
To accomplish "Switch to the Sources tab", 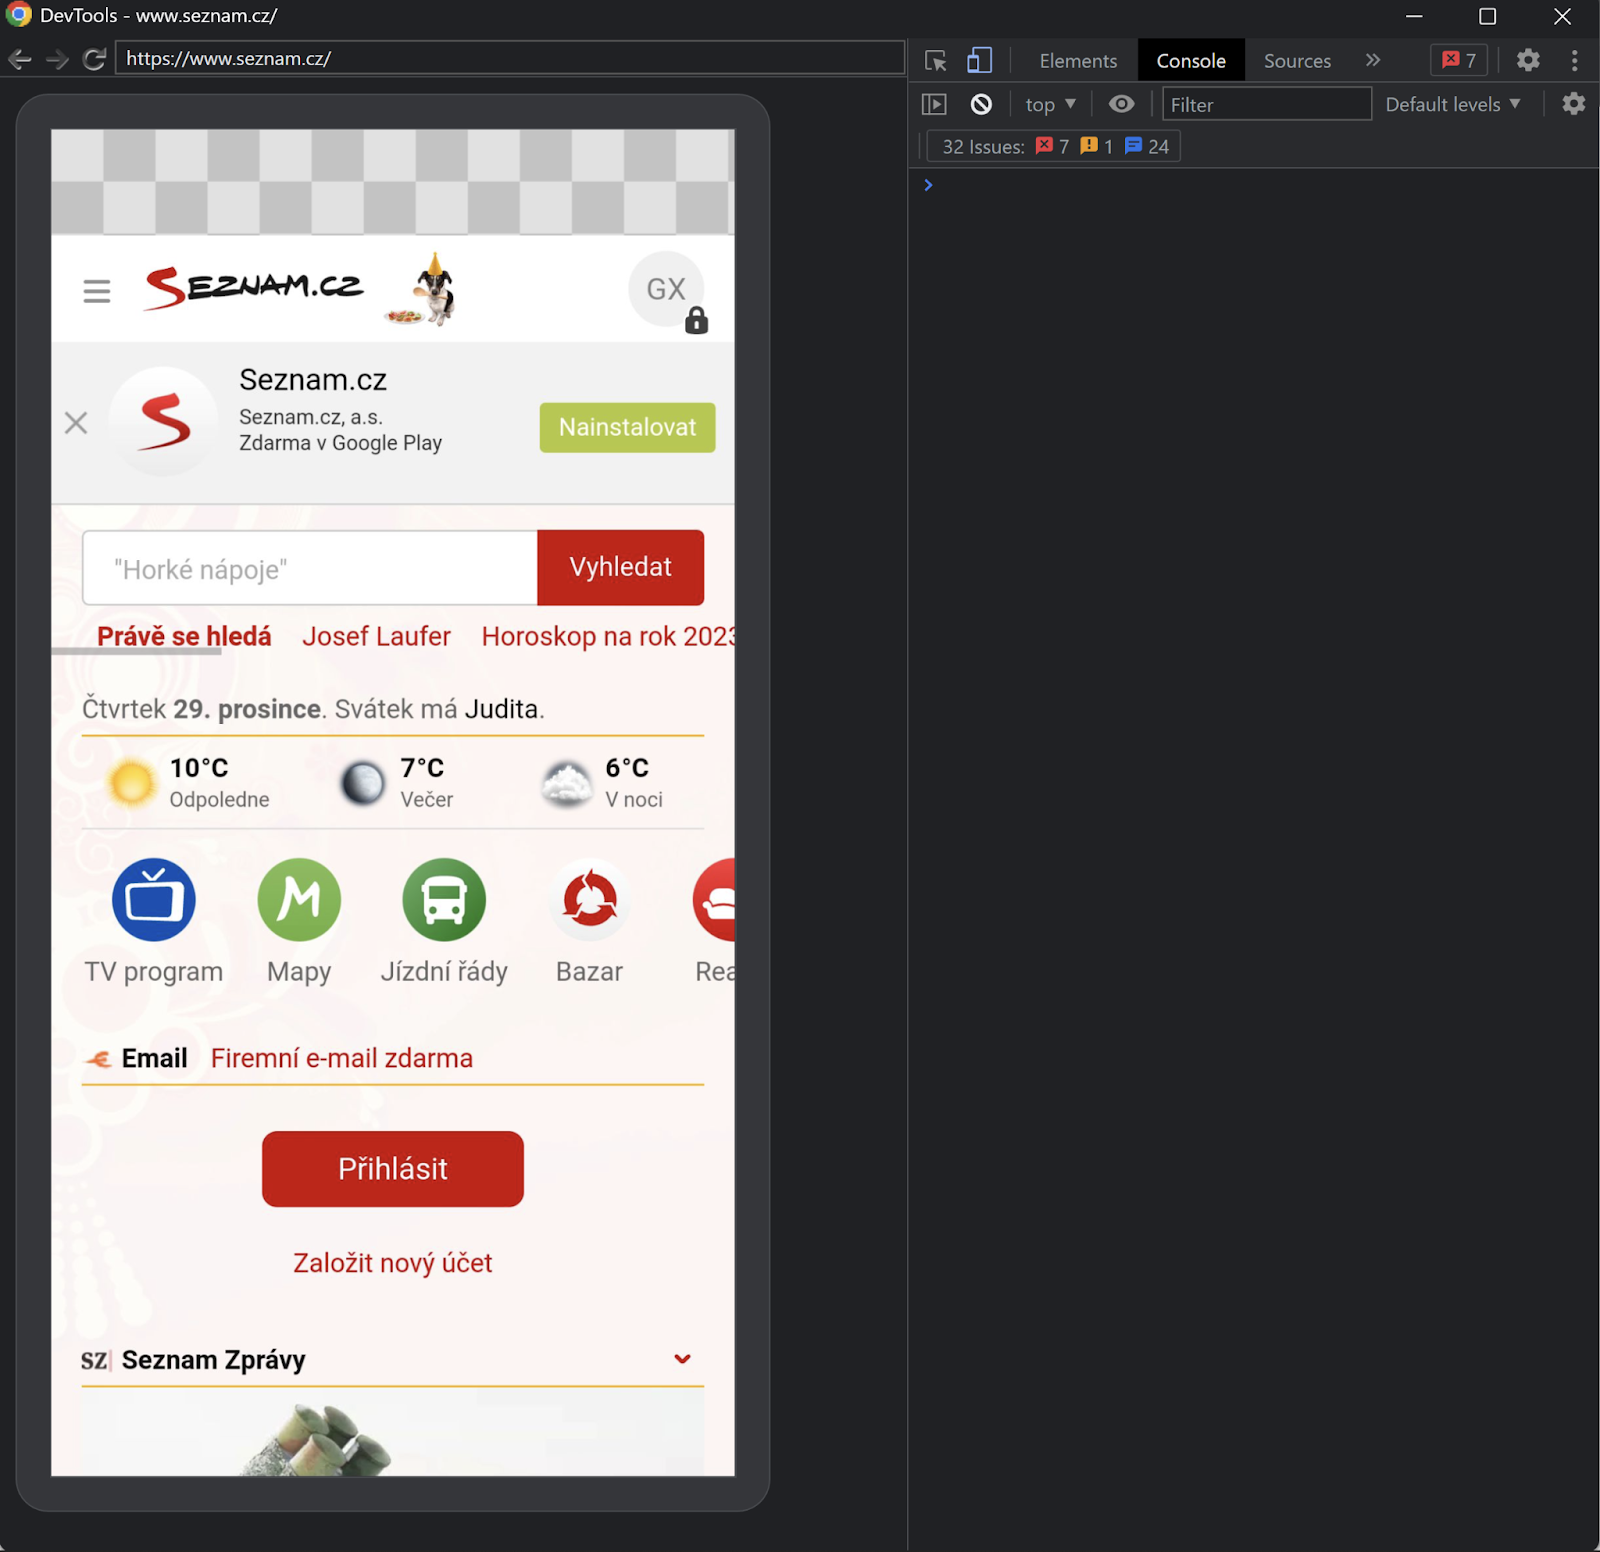I will (x=1295, y=60).
